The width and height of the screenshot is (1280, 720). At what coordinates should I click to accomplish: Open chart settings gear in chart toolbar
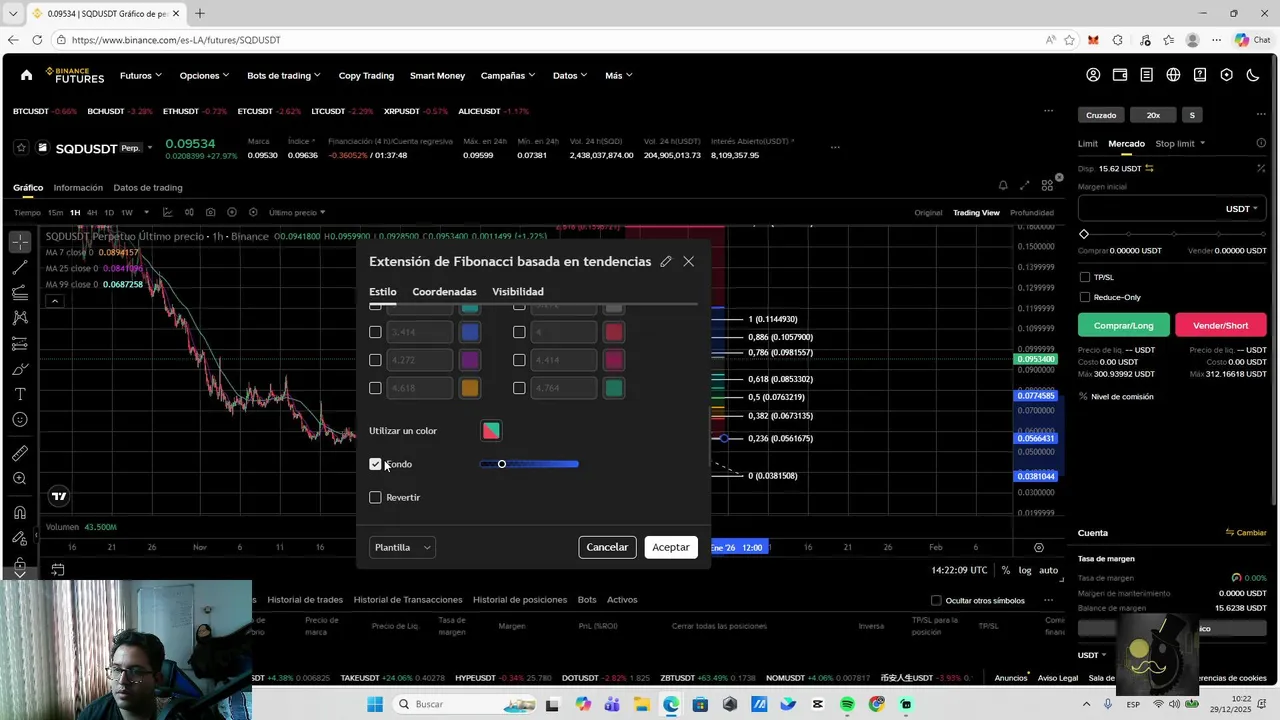[x=253, y=212]
